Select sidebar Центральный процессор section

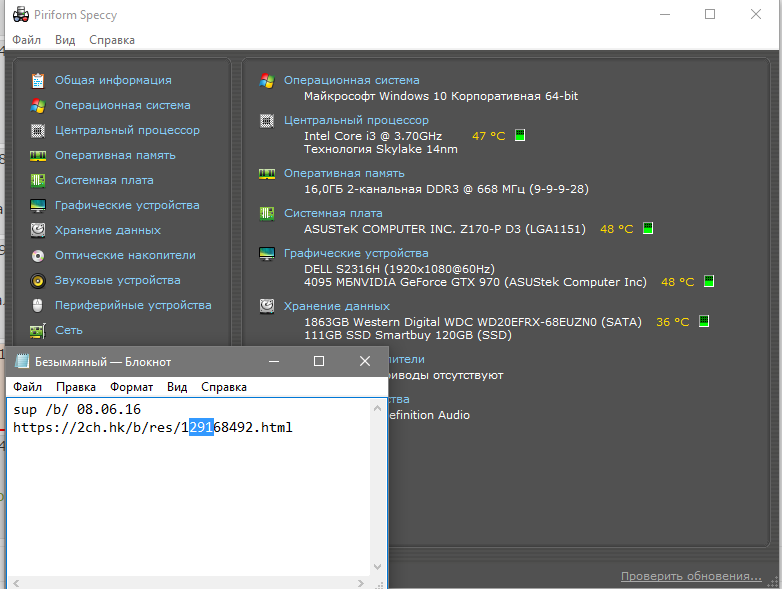[x=127, y=130]
